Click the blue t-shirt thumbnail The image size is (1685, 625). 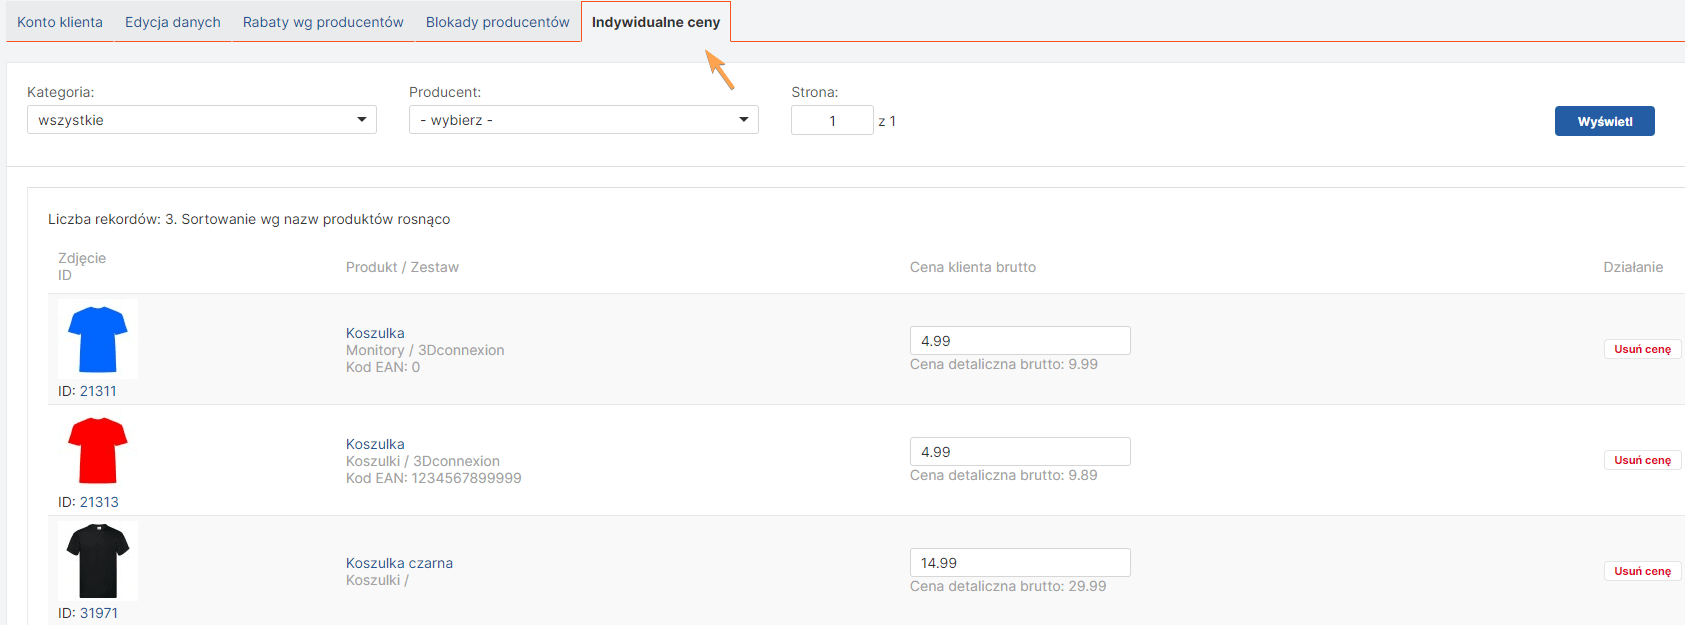[x=98, y=339]
